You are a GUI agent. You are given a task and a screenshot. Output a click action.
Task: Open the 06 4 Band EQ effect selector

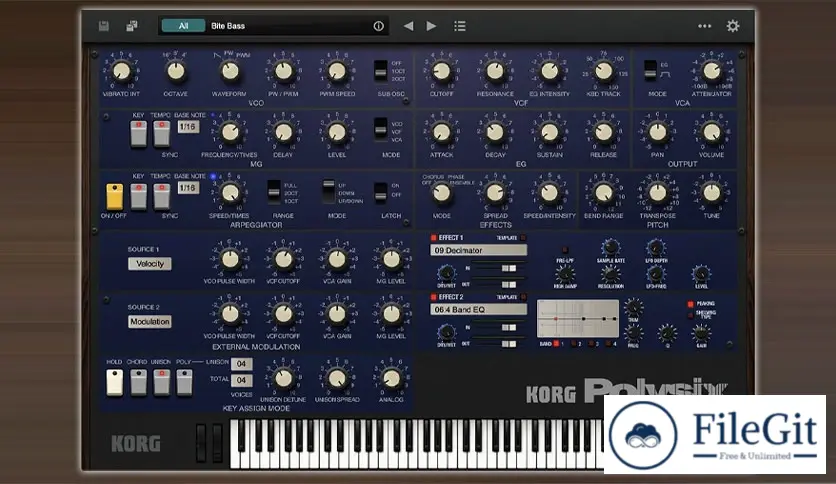(478, 309)
